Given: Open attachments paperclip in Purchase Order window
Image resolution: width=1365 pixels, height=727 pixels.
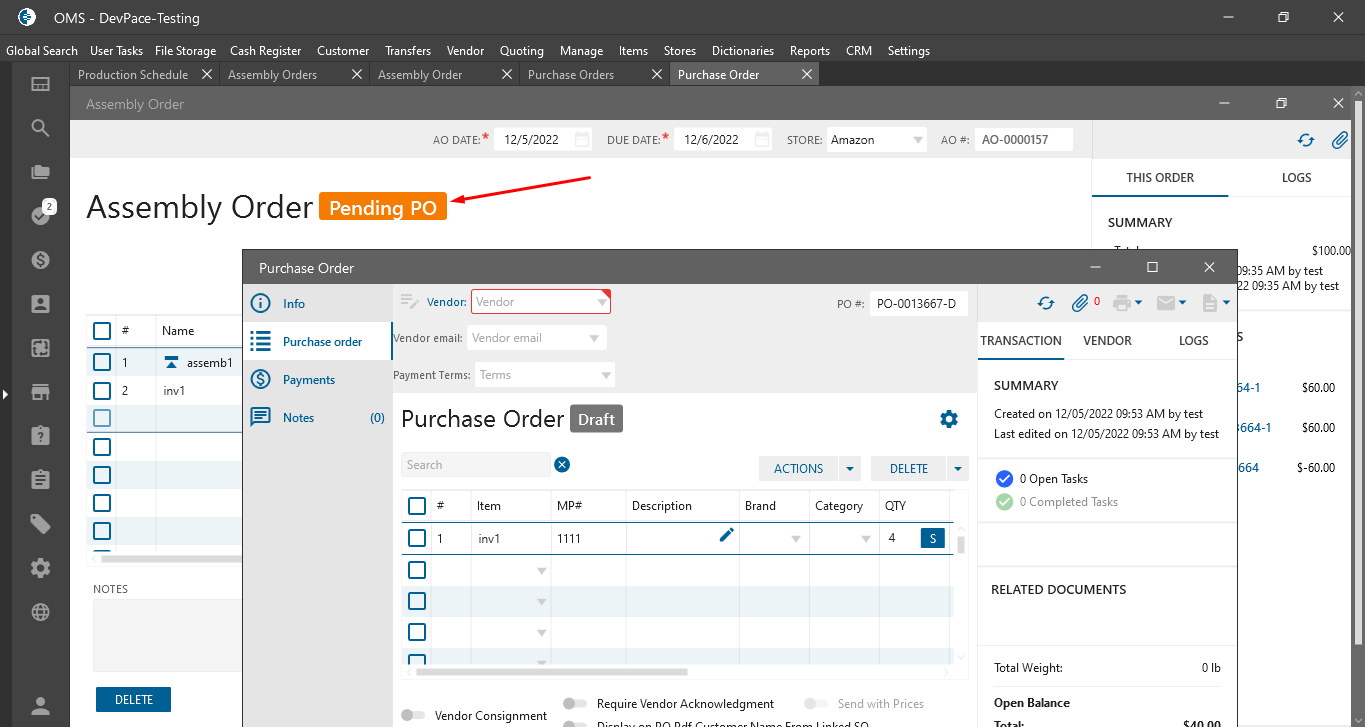Looking at the screenshot, I should 1079,303.
